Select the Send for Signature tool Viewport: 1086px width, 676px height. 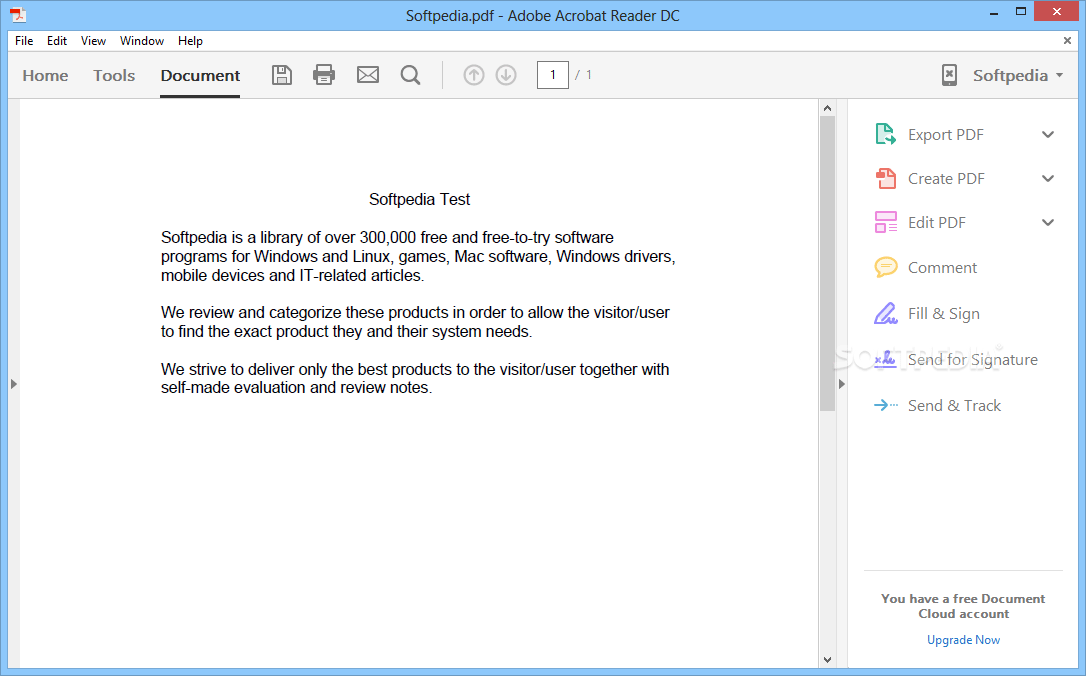(972, 359)
